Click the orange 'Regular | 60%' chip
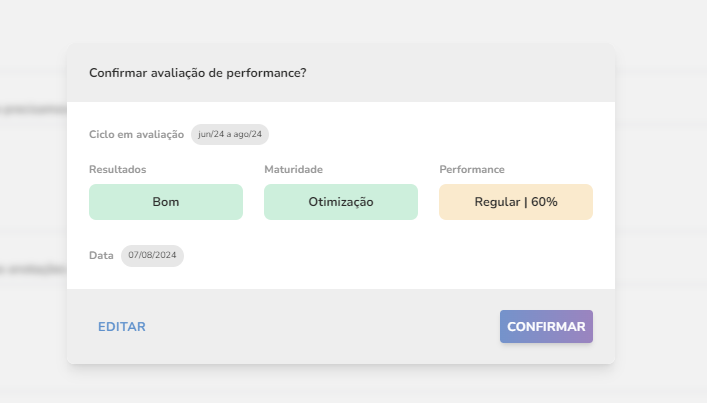This screenshot has height=403, width=707. (x=516, y=202)
